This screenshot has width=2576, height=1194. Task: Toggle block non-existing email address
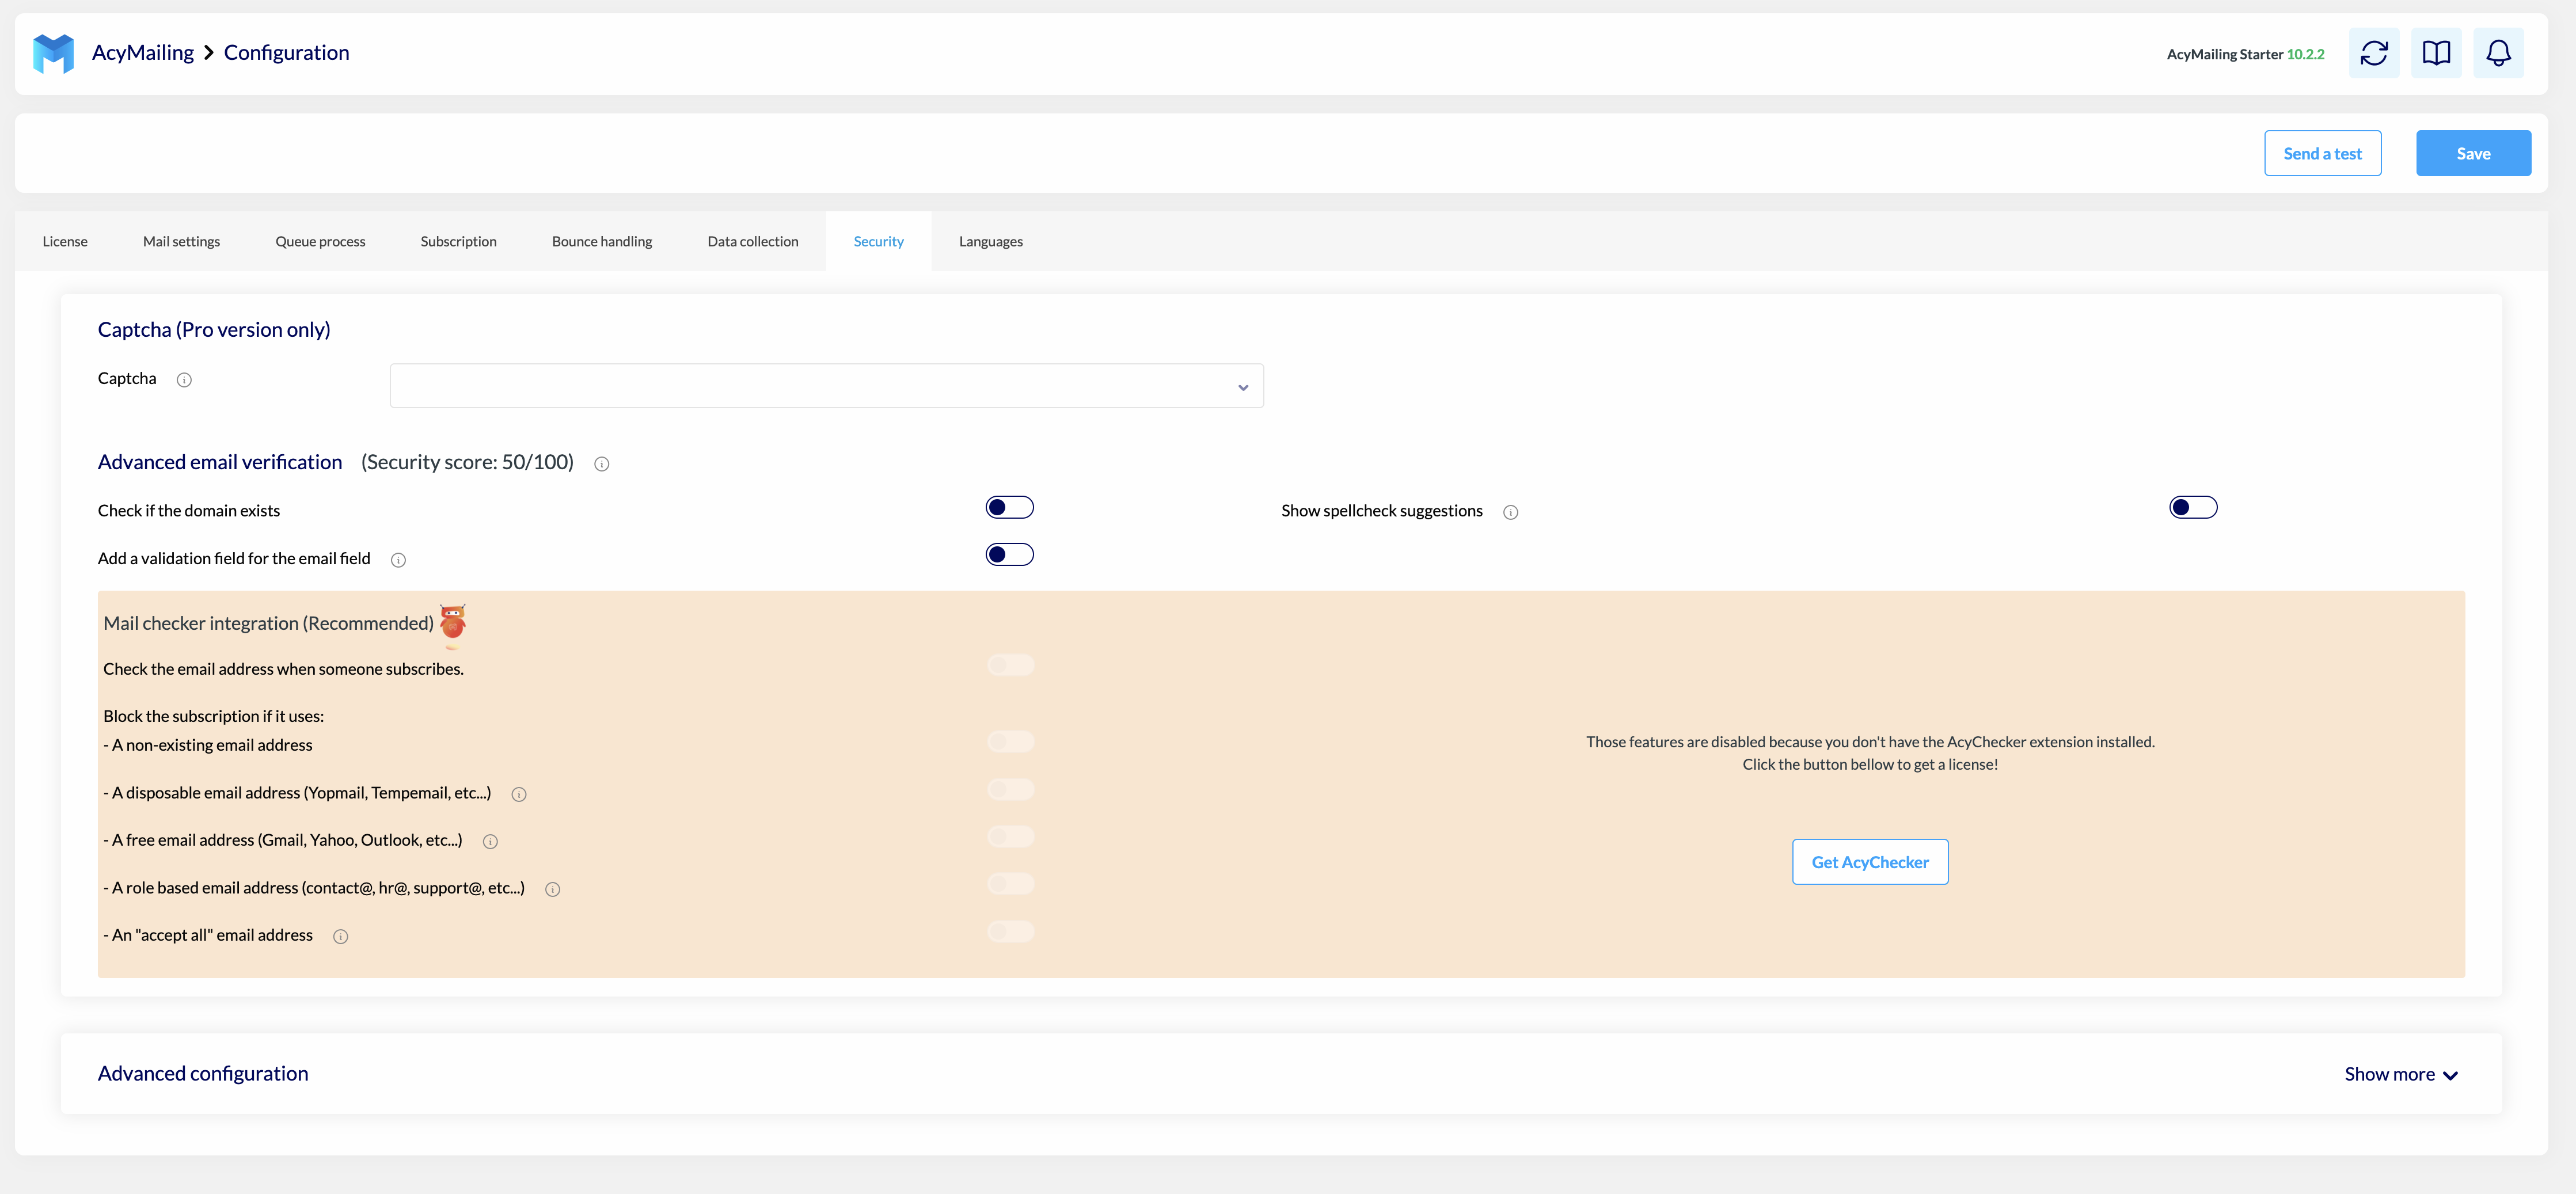pyautogui.click(x=1010, y=741)
